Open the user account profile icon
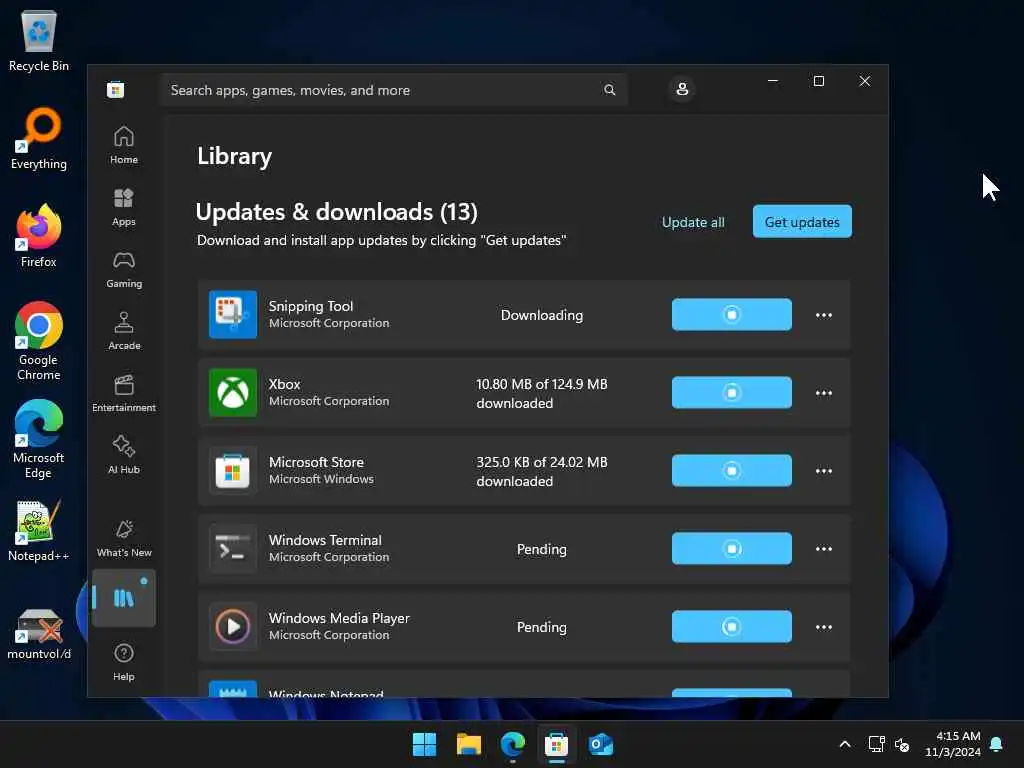This screenshot has height=768, width=1024. [x=682, y=89]
